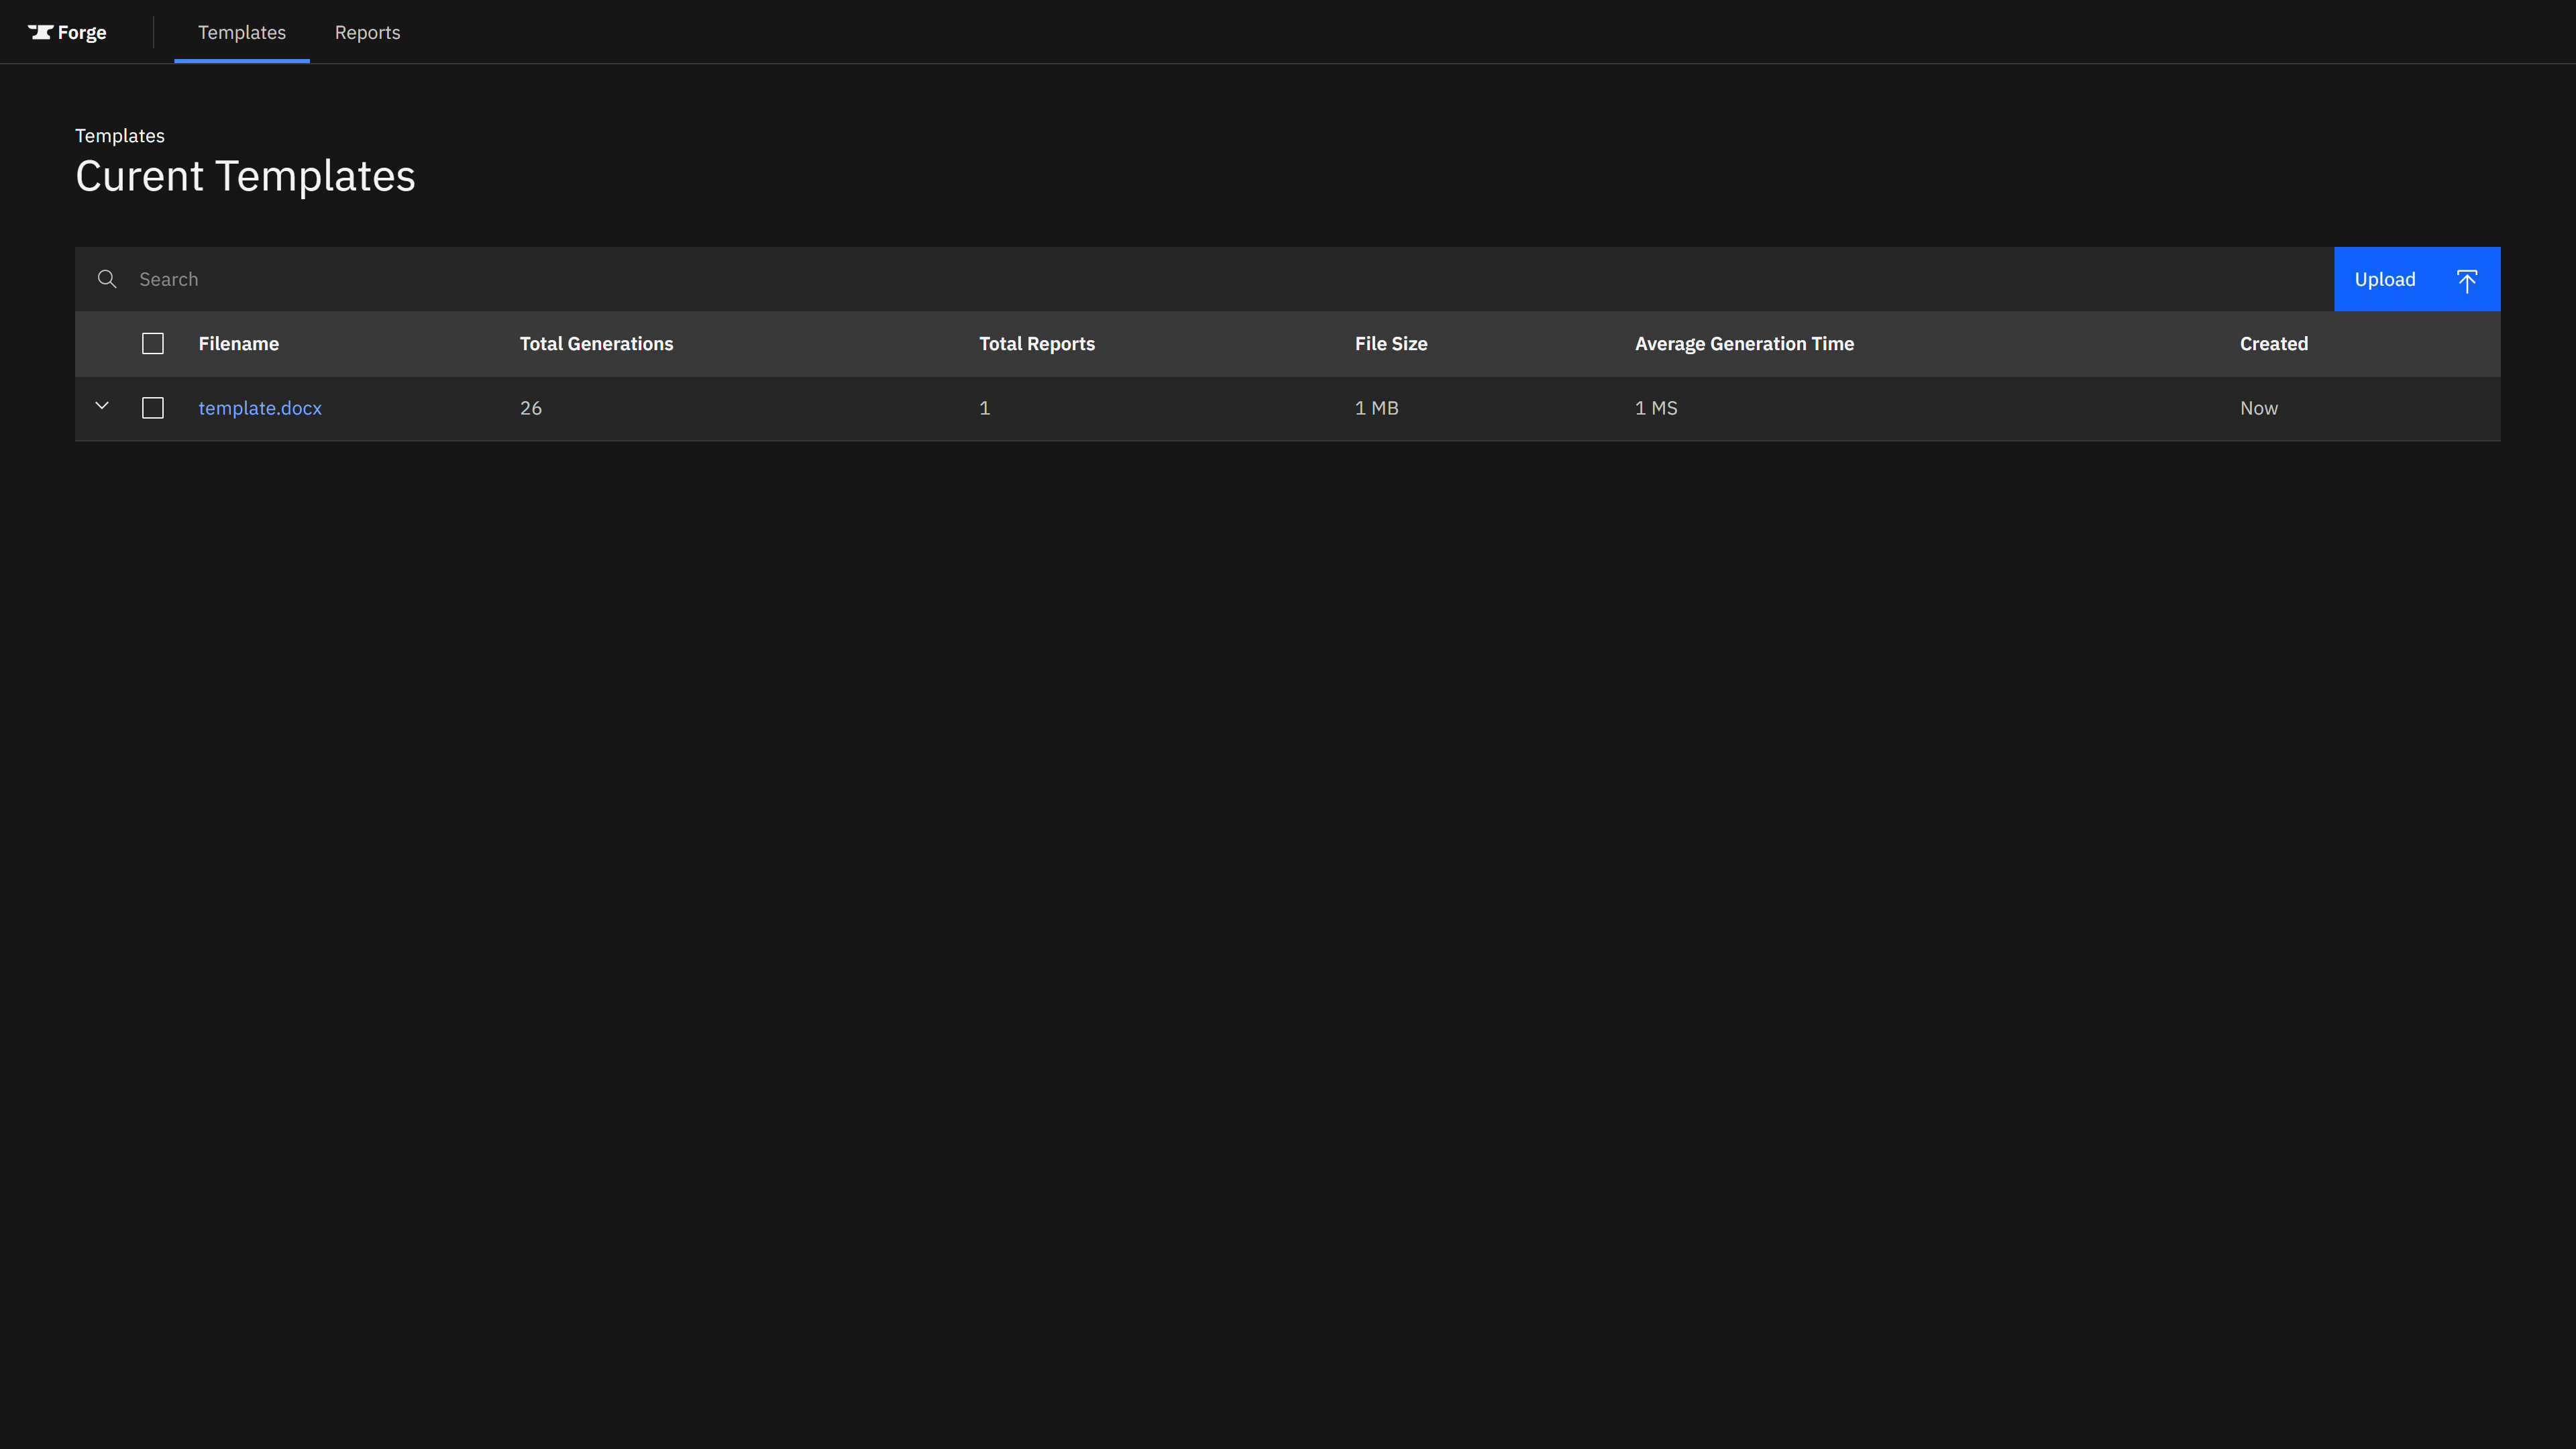Check the template.docx row checkbox
This screenshot has width=2576, height=1449.
153,408
